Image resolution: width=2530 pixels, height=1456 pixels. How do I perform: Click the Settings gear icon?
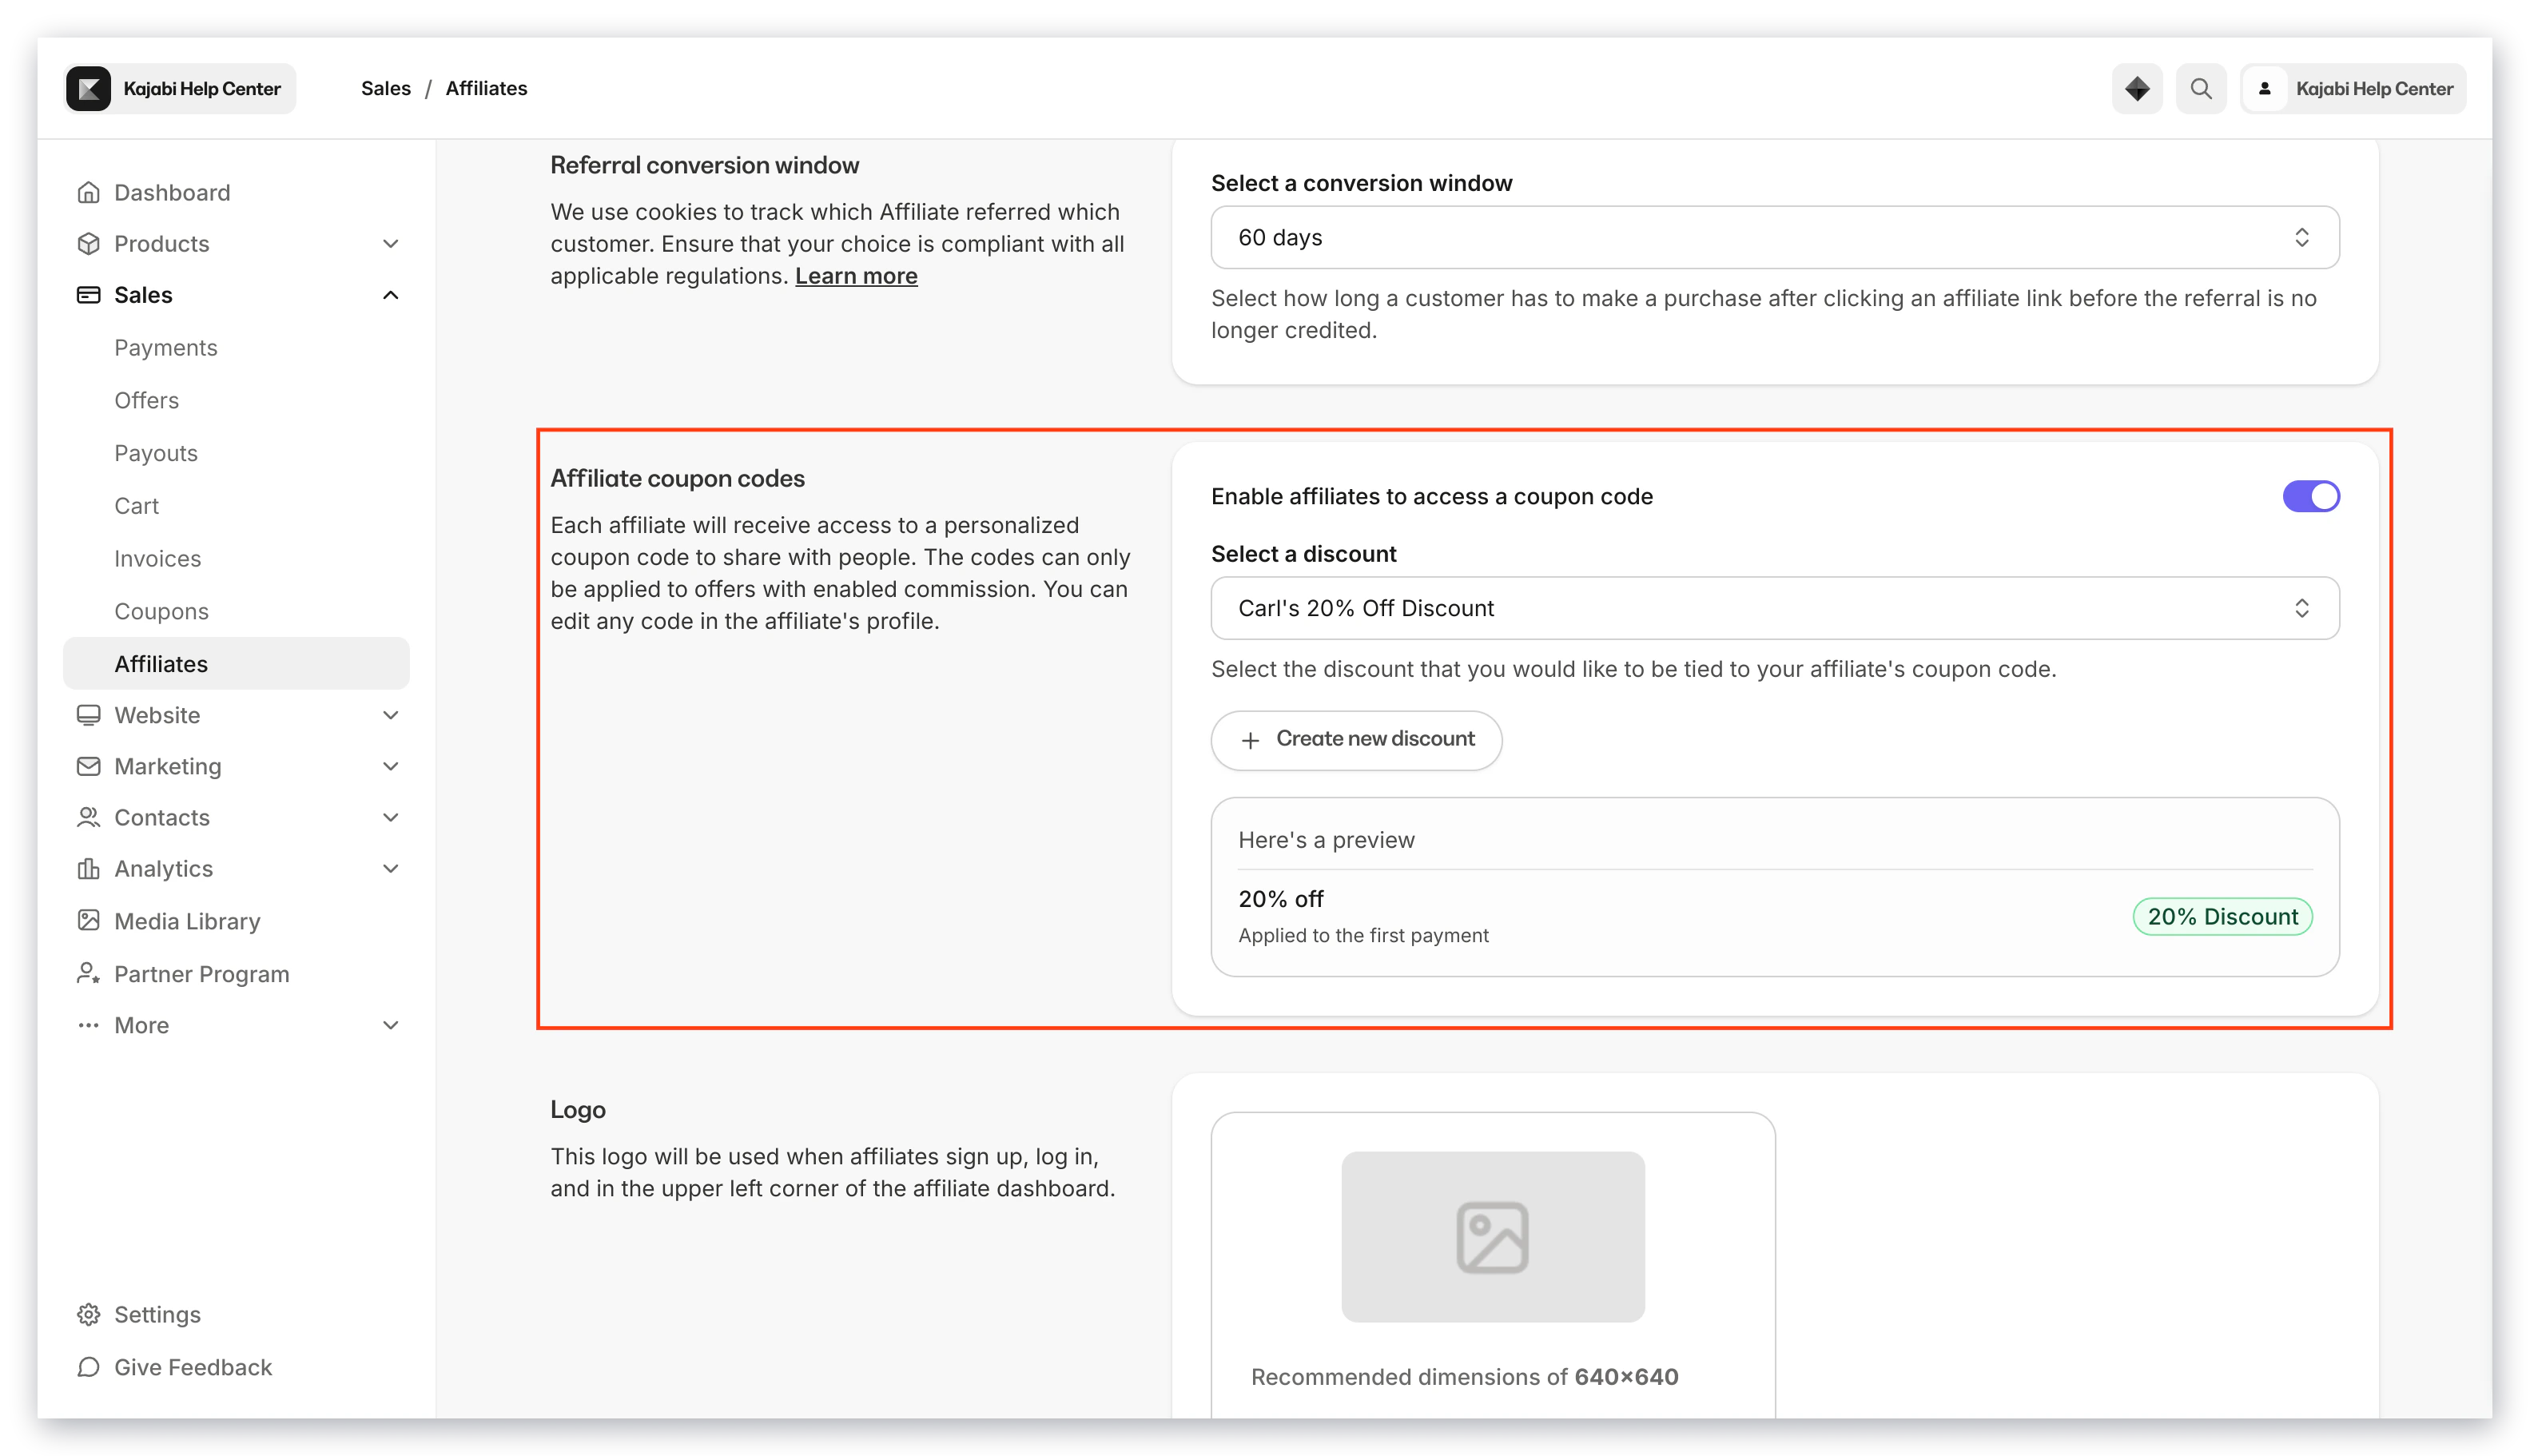click(89, 1314)
